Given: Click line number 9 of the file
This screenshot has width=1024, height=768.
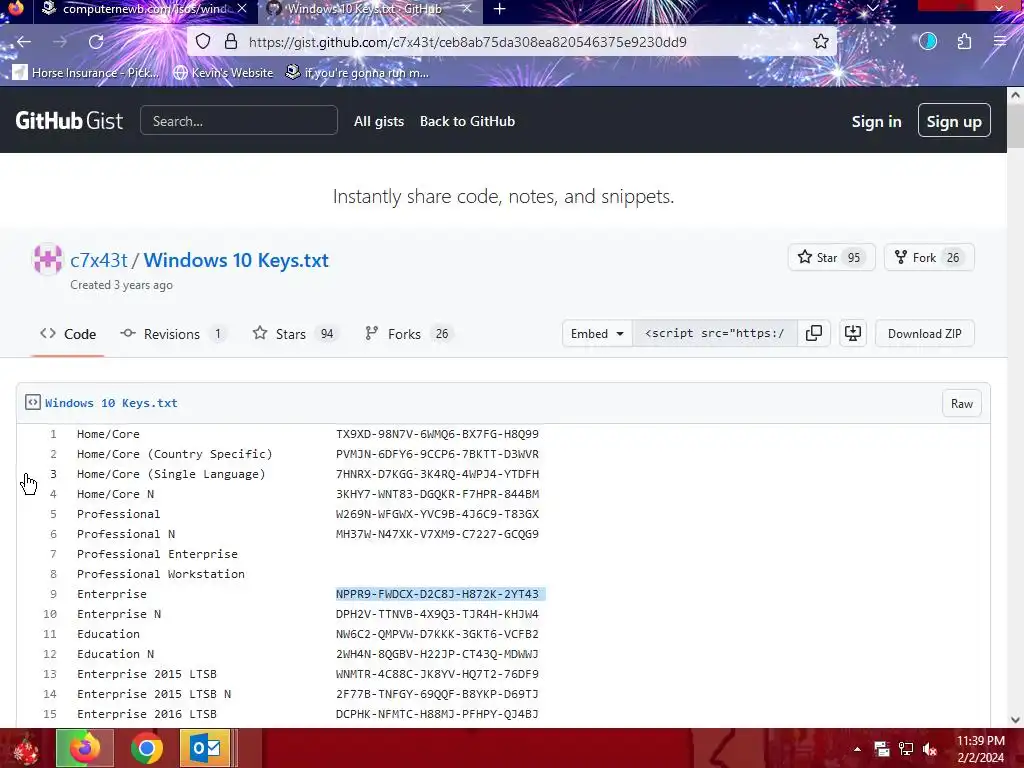Looking at the screenshot, I should [x=54, y=594].
